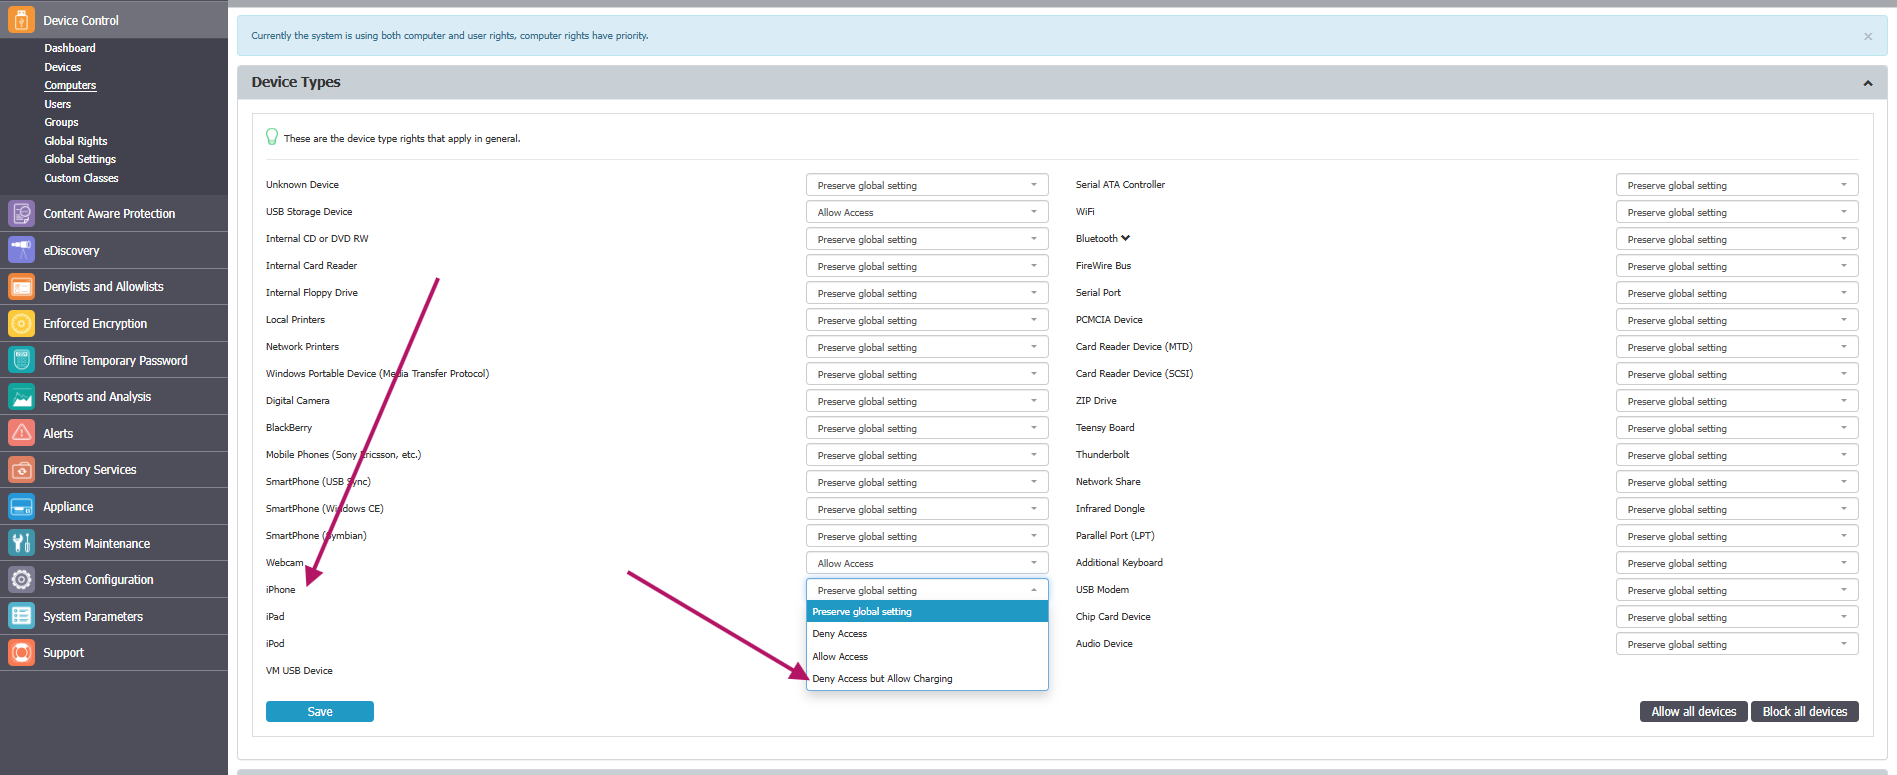The width and height of the screenshot is (1897, 775).
Task: Open Local Printers rights dropdown
Action: point(927,320)
